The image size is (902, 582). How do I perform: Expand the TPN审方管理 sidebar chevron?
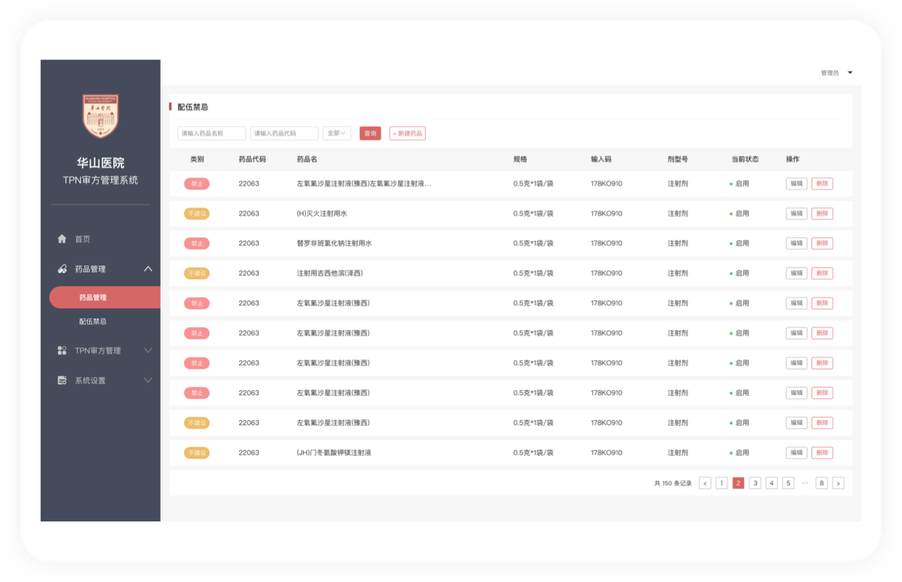tap(148, 350)
